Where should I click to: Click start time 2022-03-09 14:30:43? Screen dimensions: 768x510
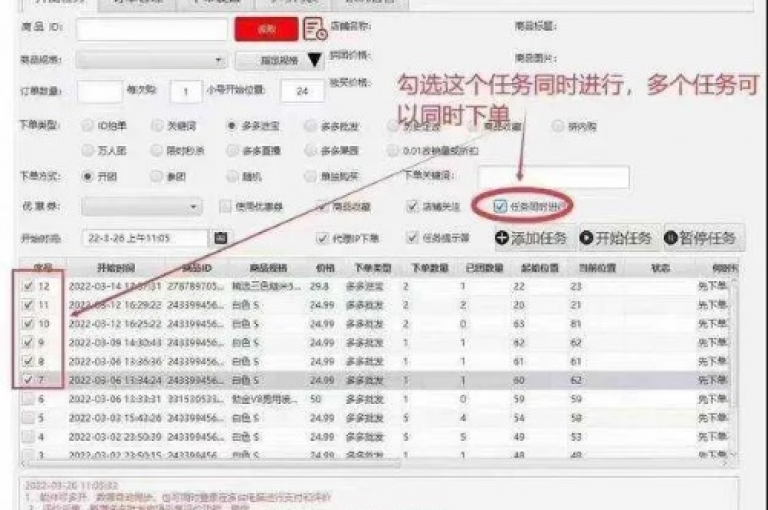(x=115, y=342)
